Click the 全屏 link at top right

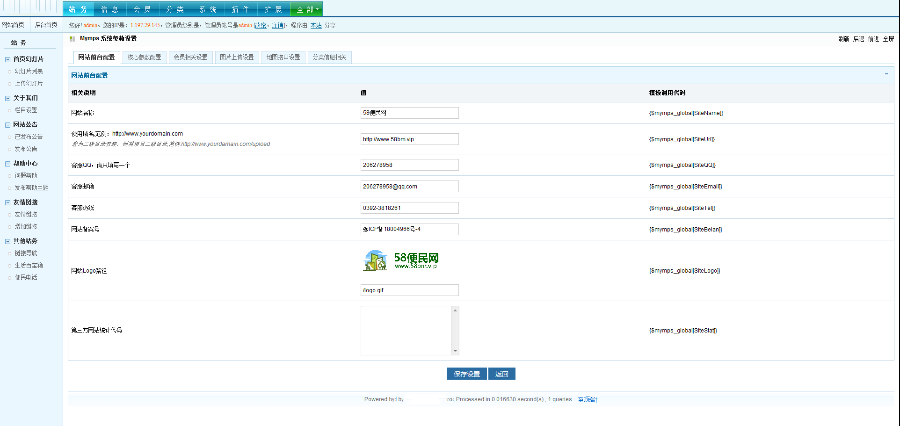[x=888, y=39]
